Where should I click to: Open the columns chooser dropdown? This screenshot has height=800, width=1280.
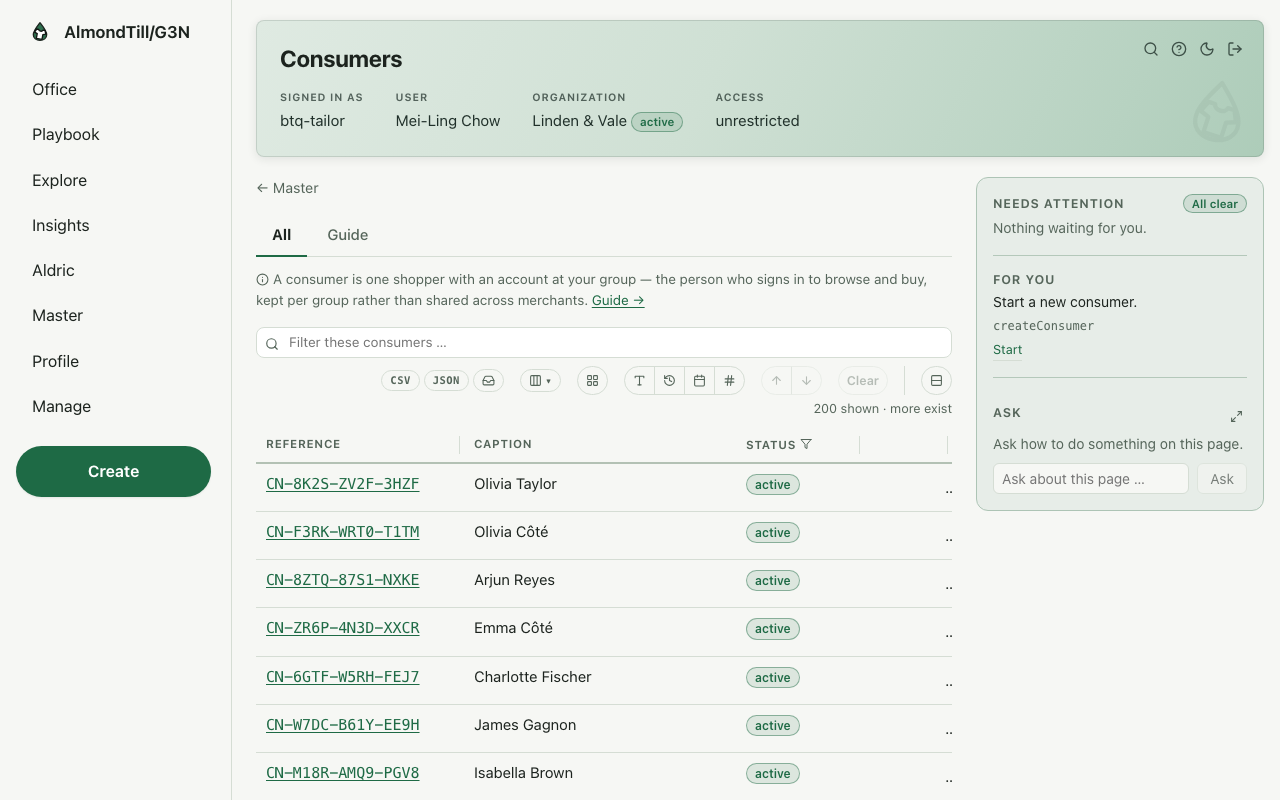coord(540,381)
